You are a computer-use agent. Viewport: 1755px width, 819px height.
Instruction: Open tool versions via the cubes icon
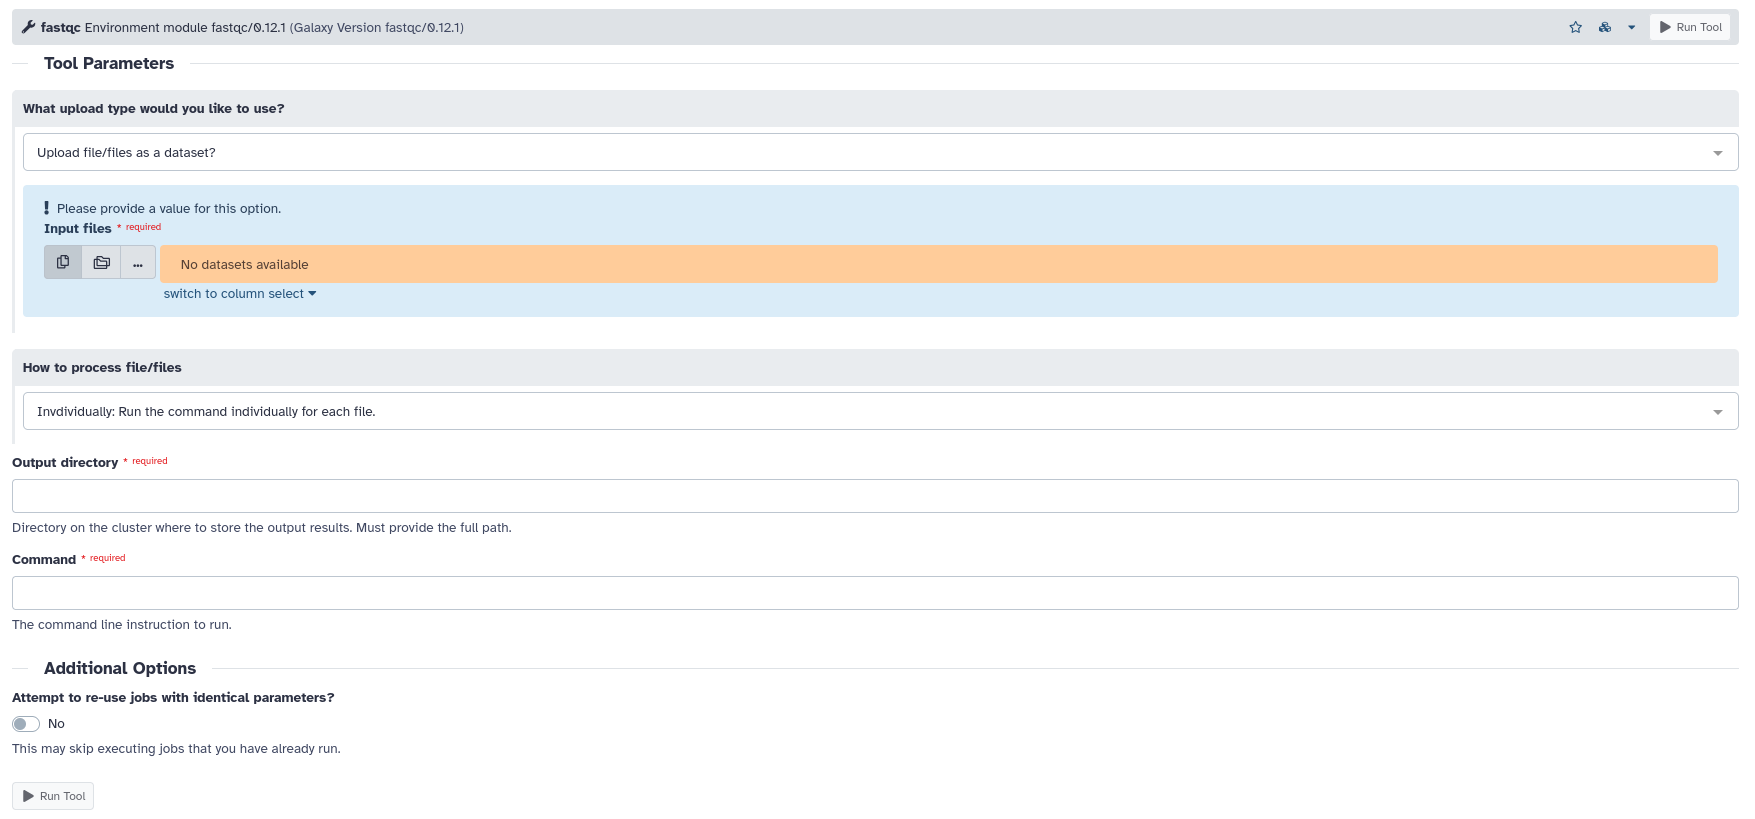[1604, 27]
